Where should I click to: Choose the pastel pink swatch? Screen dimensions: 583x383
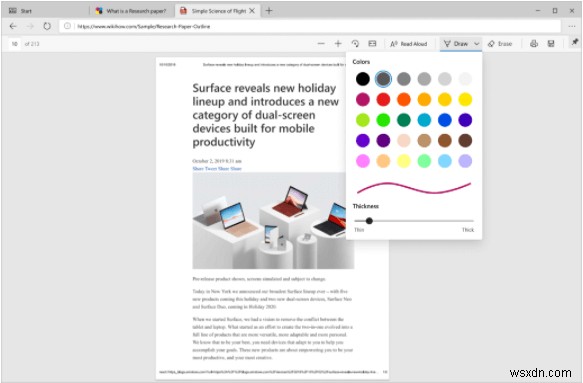[x=363, y=161]
